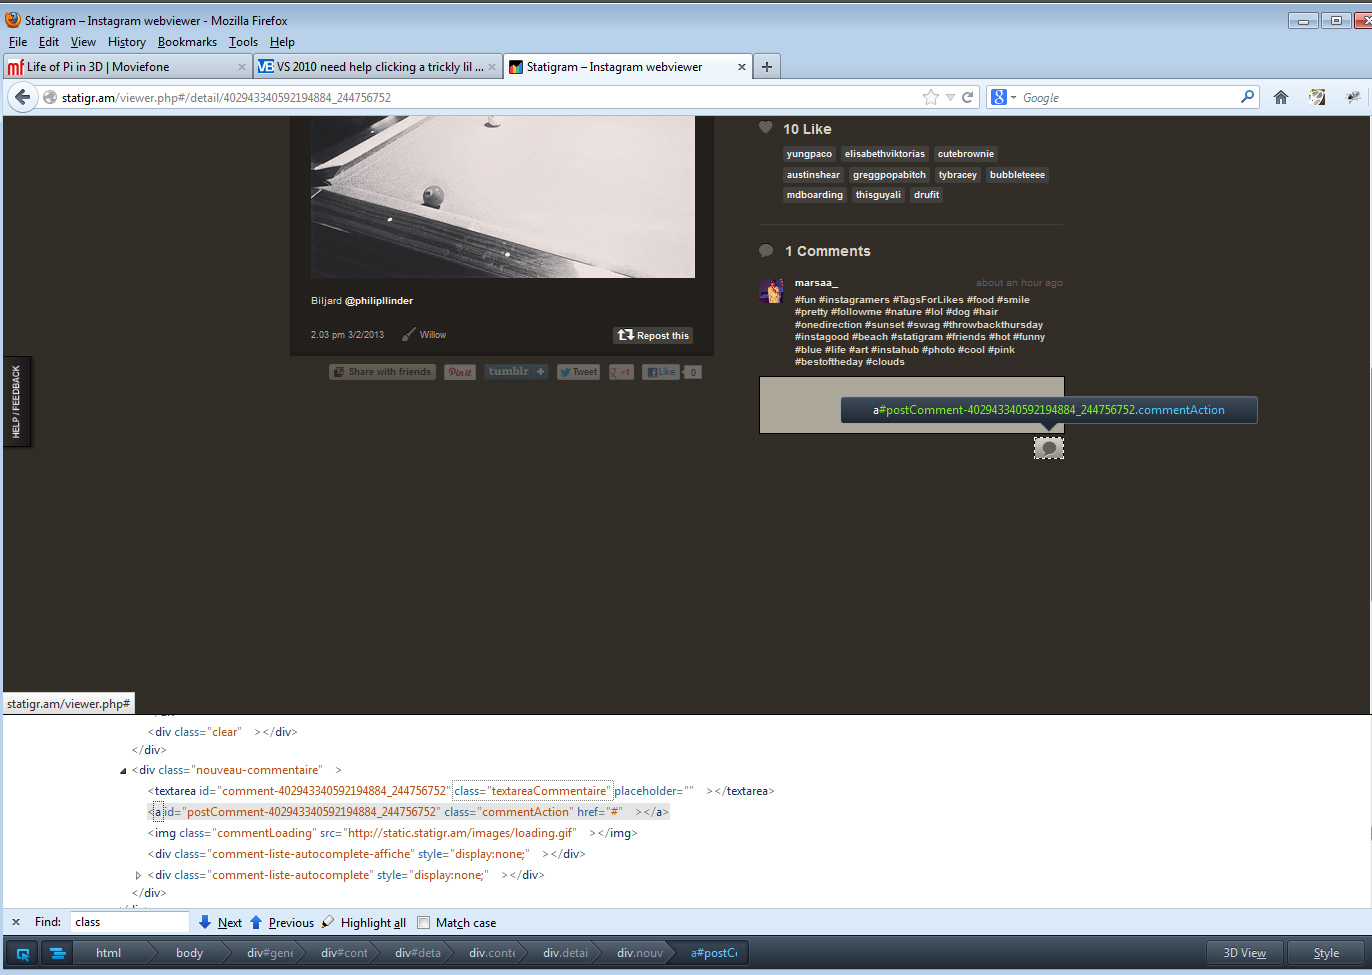The image size is (1372, 975).
Task: Open the Help menu
Action: click(282, 42)
